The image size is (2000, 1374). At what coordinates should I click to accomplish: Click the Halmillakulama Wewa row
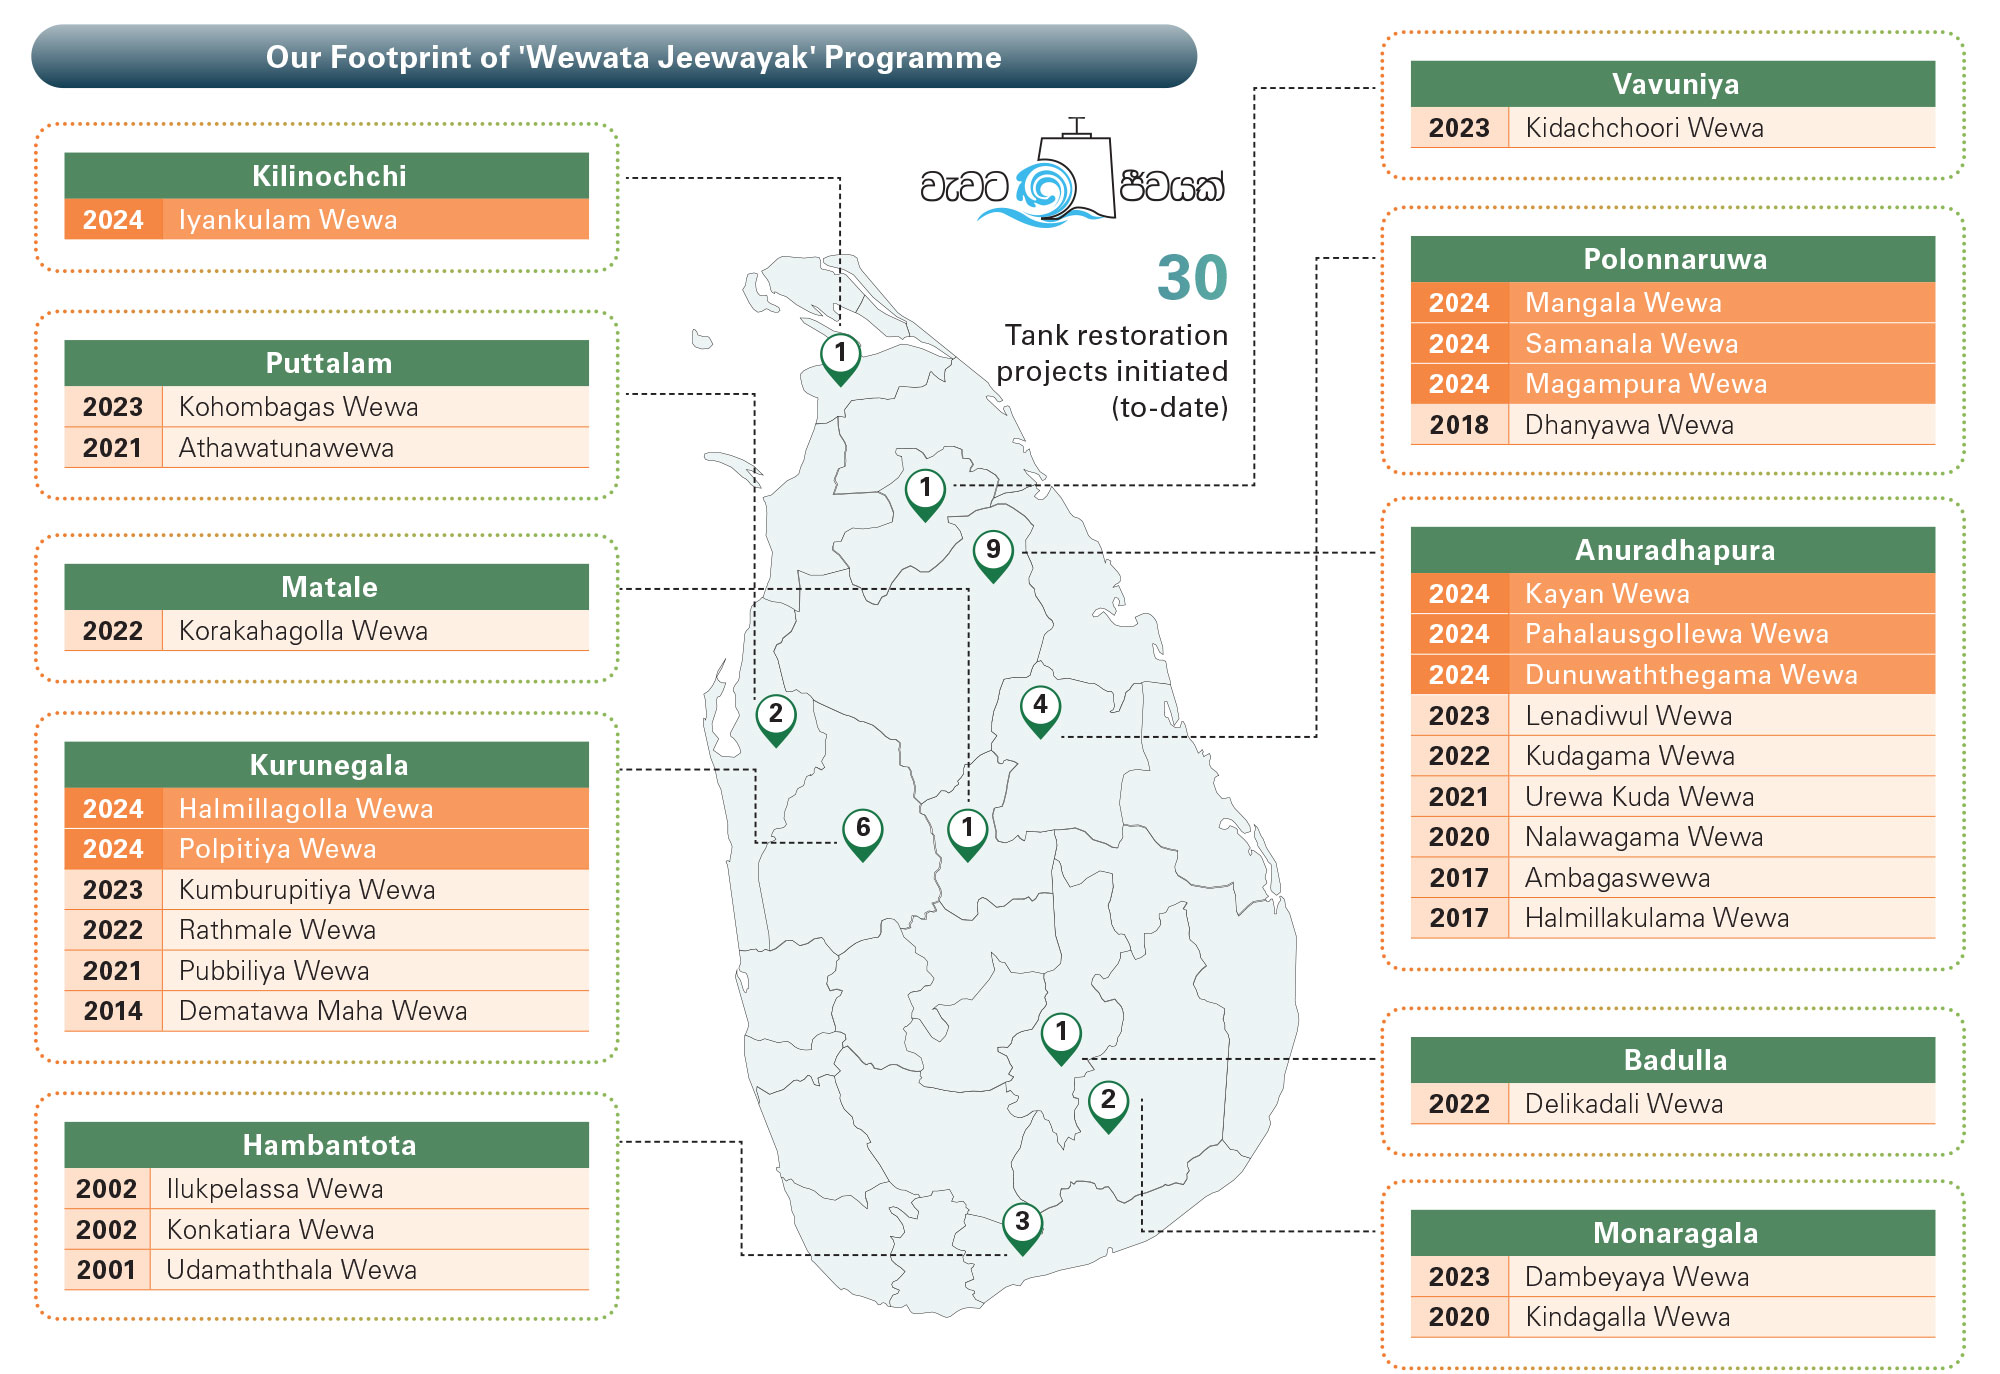(1673, 918)
